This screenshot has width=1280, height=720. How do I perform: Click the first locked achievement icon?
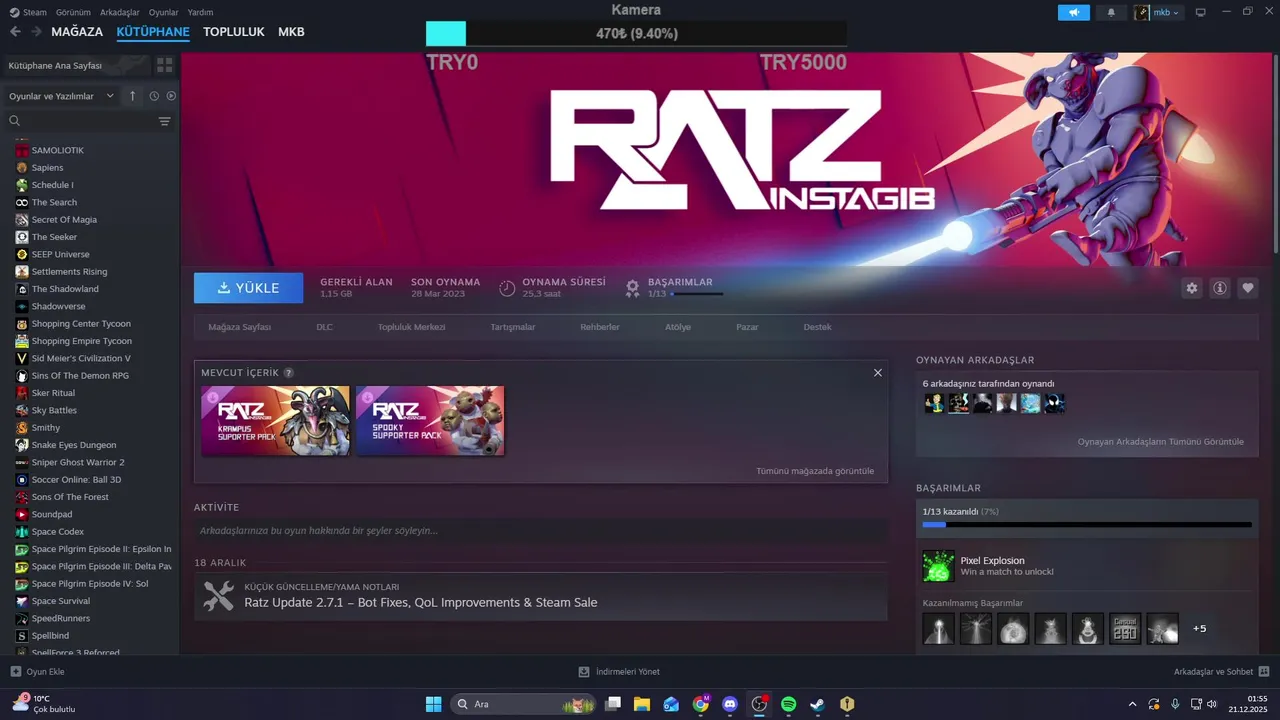click(938, 628)
